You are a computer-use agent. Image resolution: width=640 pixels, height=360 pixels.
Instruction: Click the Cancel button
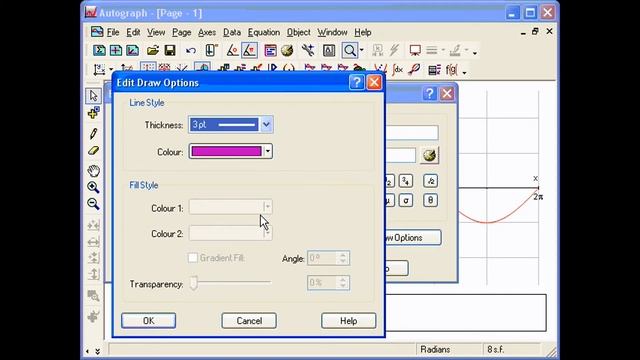click(x=249, y=321)
